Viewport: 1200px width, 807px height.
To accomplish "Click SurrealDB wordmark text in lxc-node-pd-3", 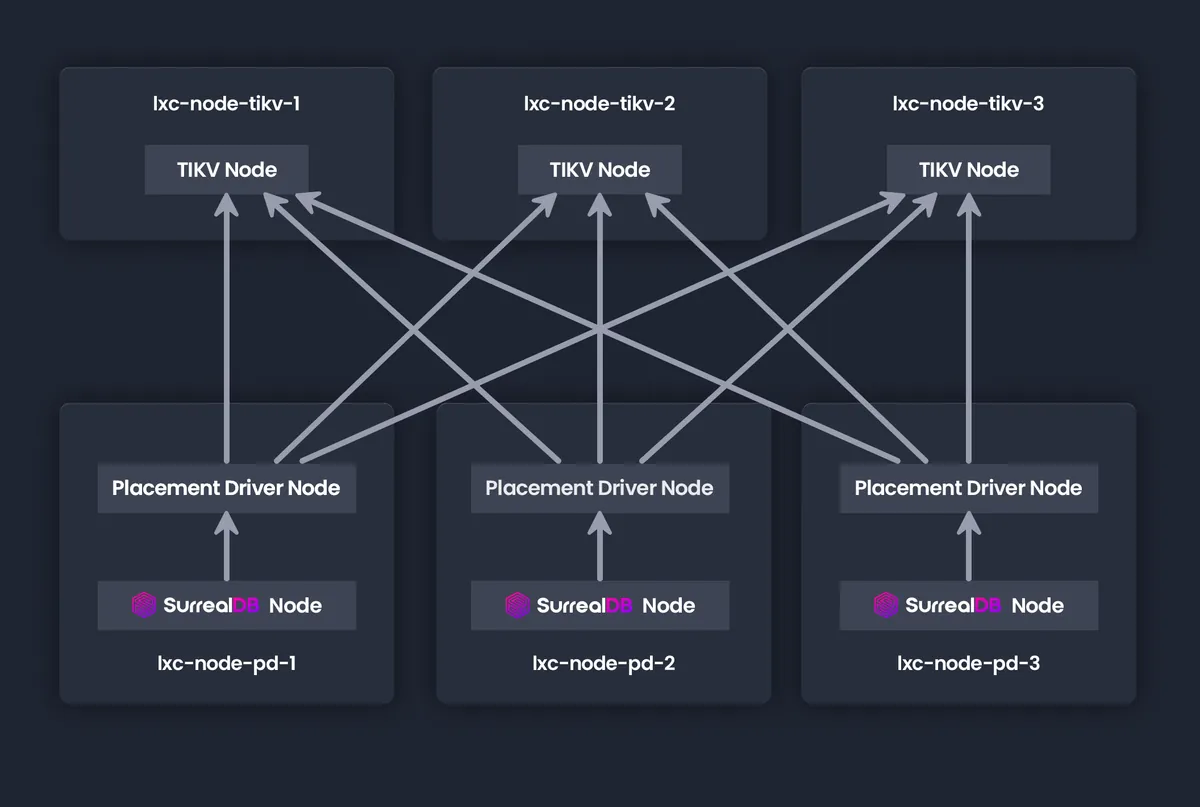I will coord(953,605).
